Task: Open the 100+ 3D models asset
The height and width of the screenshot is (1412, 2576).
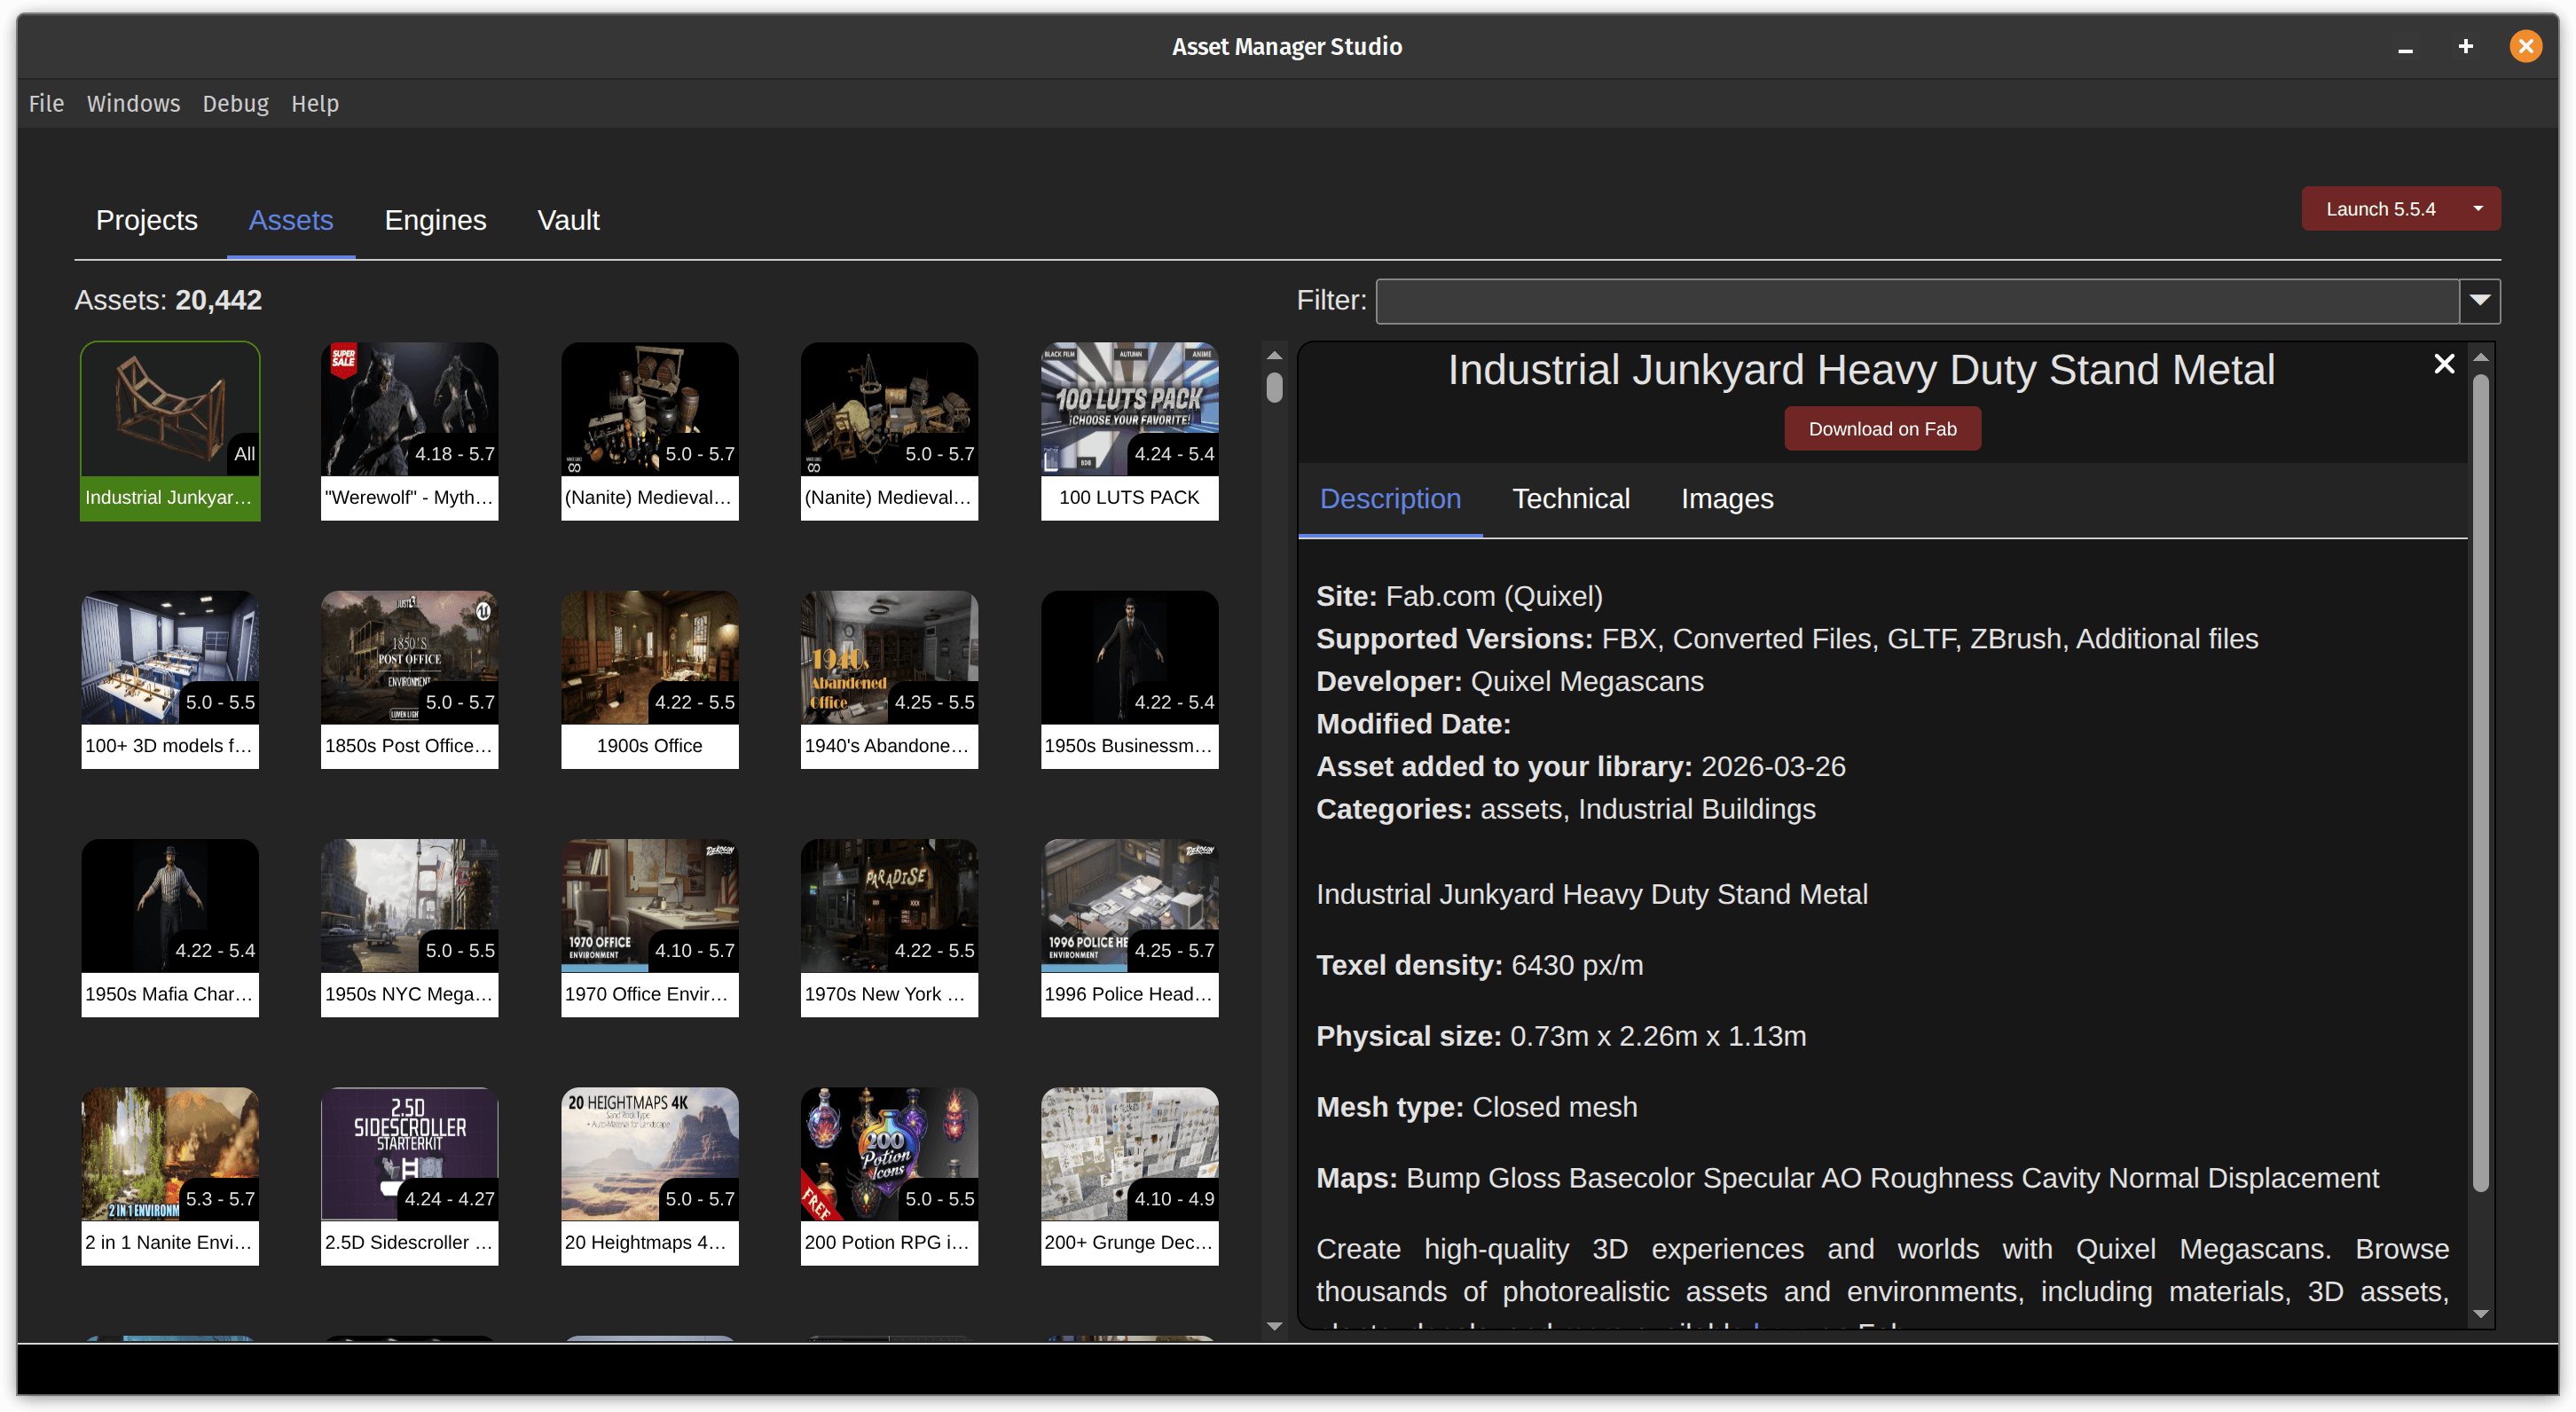Action: click(x=170, y=679)
